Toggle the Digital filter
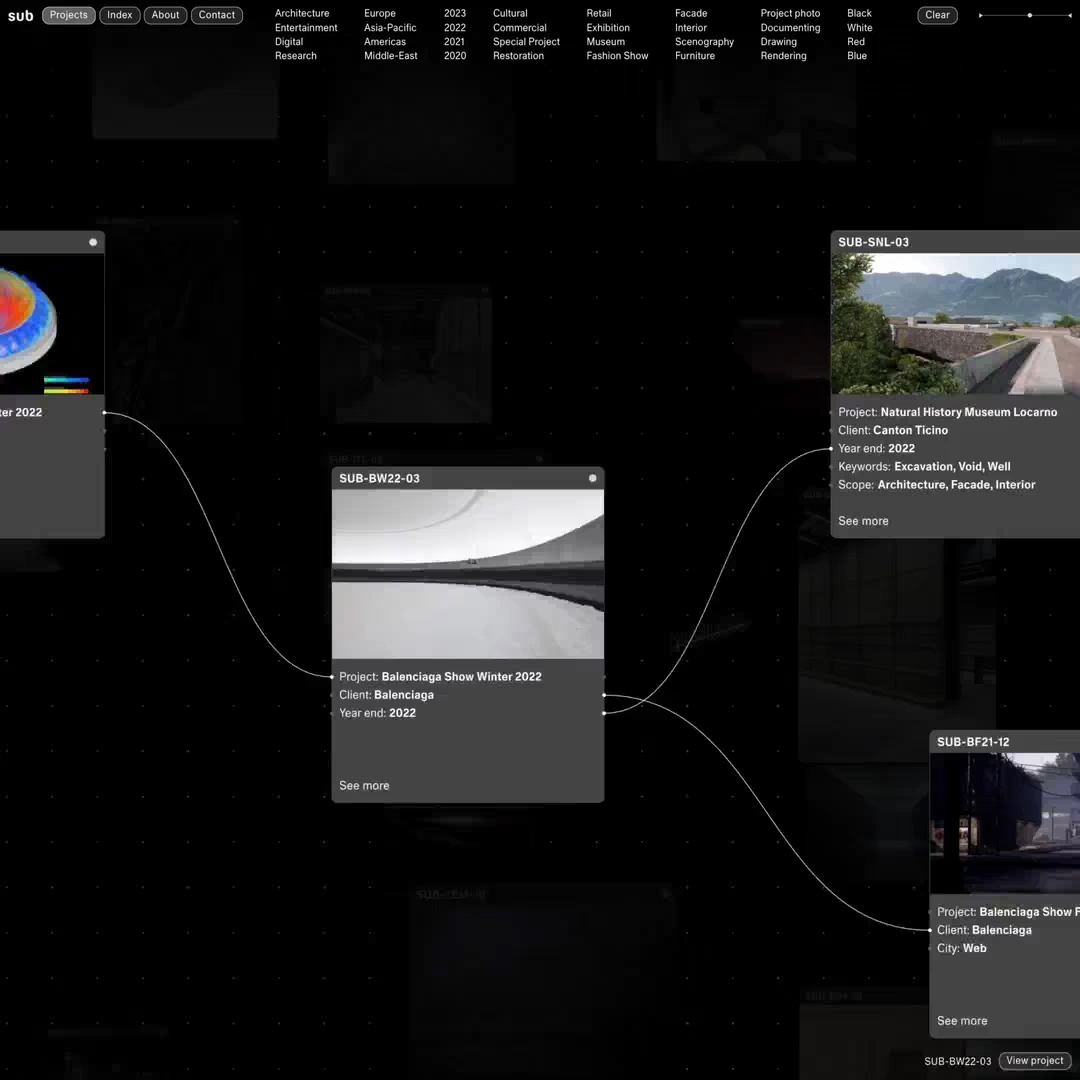The height and width of the screenshot is (1080, 1080). click(x=289, y=41)
